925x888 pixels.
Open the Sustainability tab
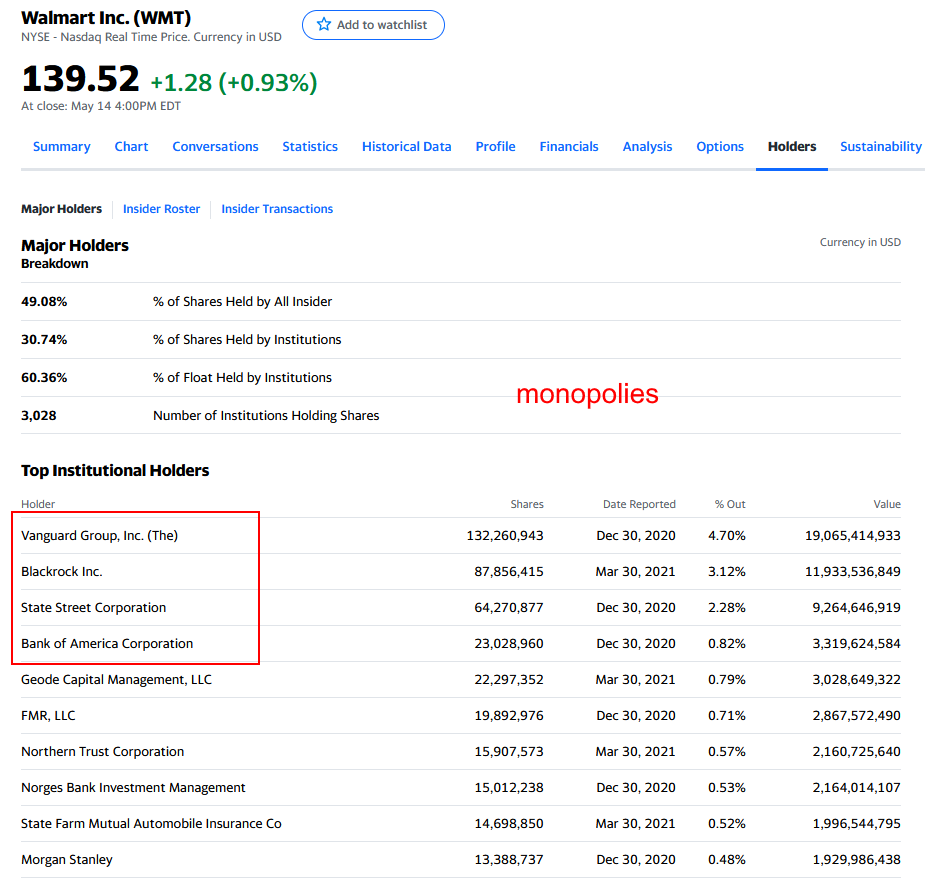881,146
